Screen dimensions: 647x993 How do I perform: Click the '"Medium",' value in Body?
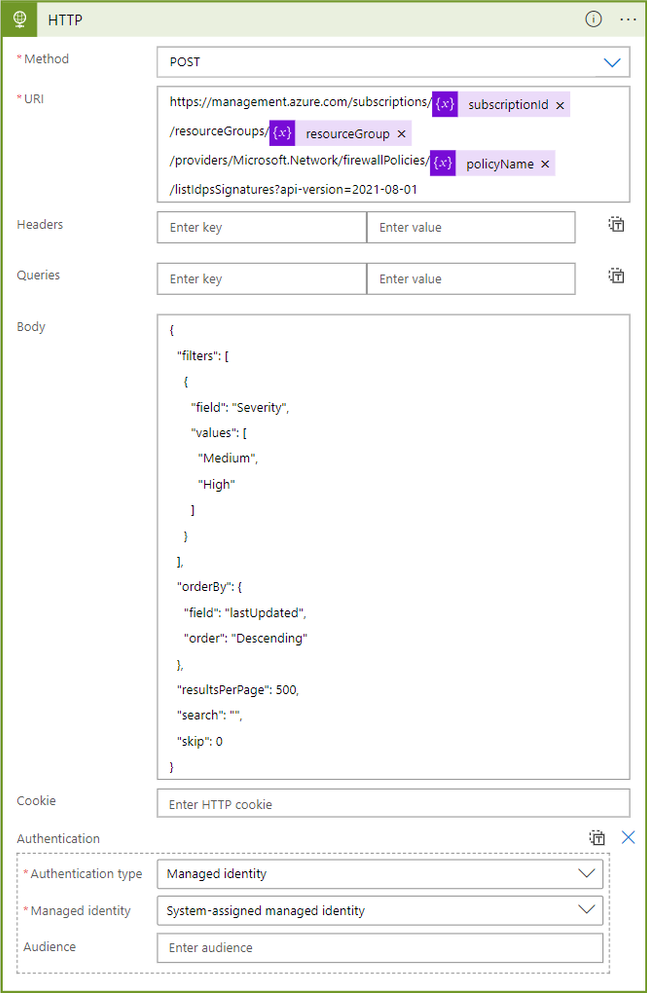(228, 459)
